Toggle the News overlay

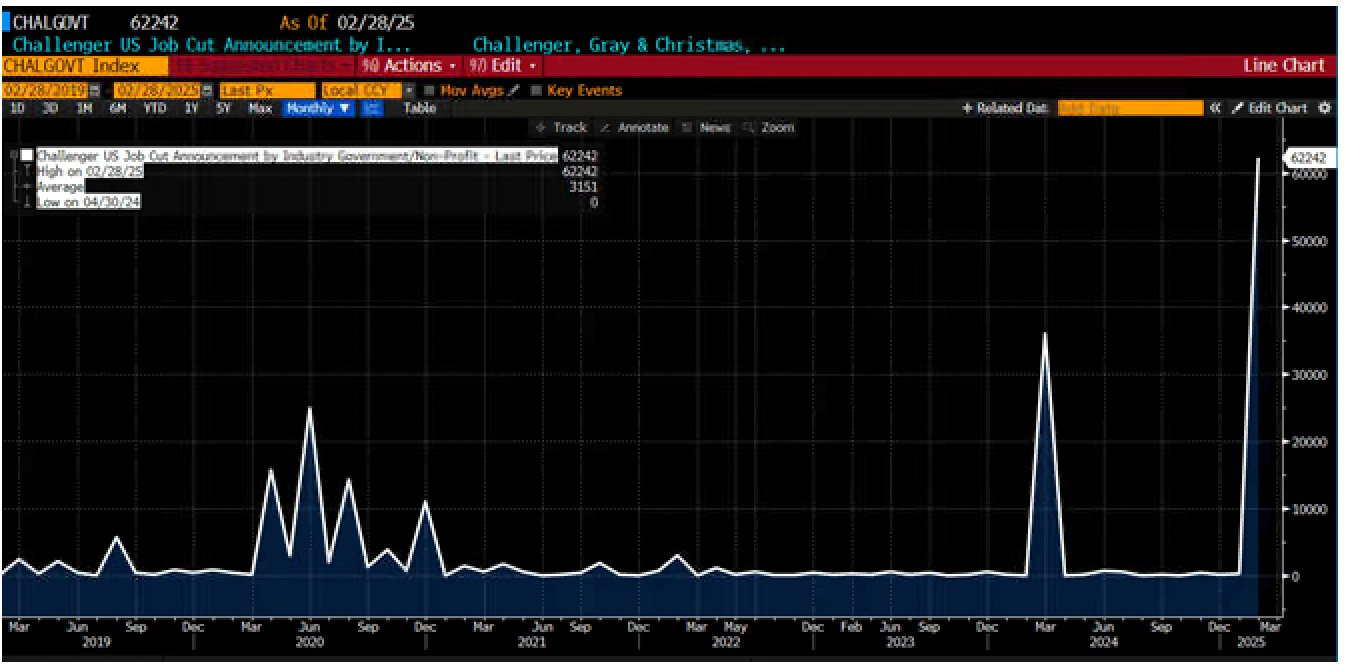pos(706,127)
